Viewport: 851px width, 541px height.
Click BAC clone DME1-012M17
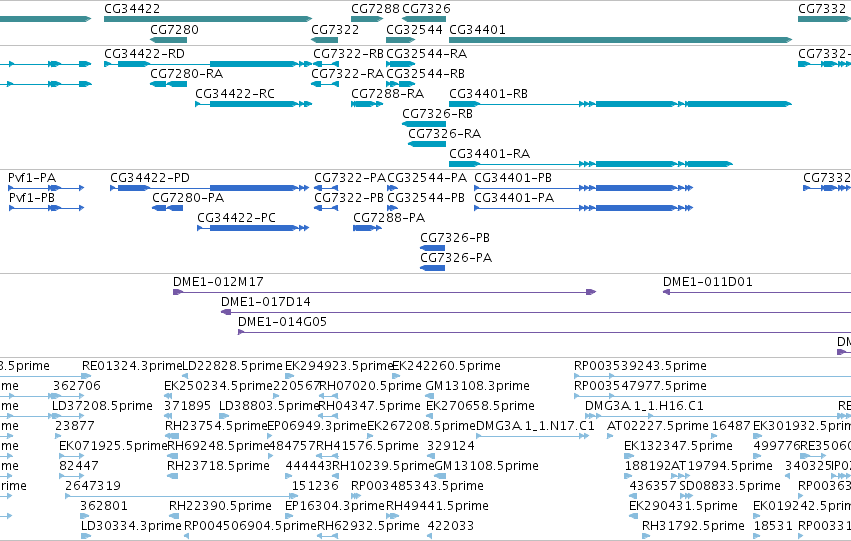218,282
